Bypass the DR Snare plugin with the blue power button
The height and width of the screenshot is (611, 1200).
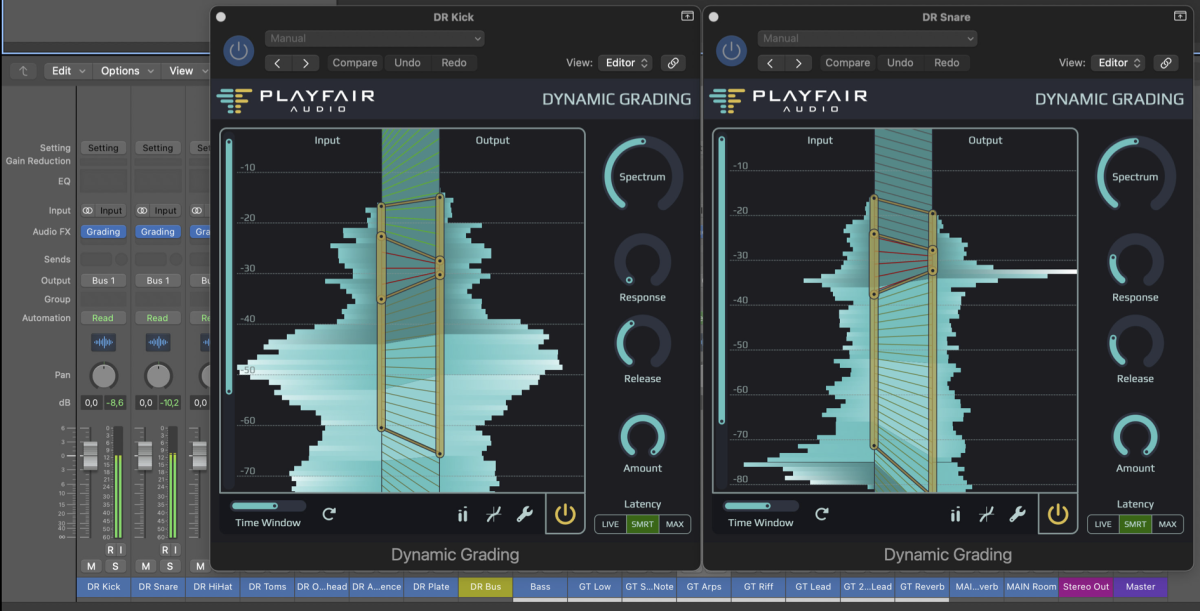pyautogui.click(x=731, y=51)
